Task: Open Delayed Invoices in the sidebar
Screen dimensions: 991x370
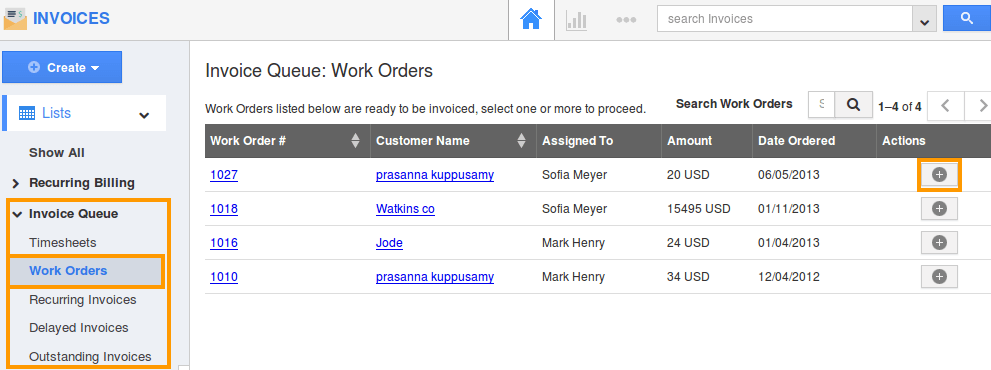Action: click(78, 328)
